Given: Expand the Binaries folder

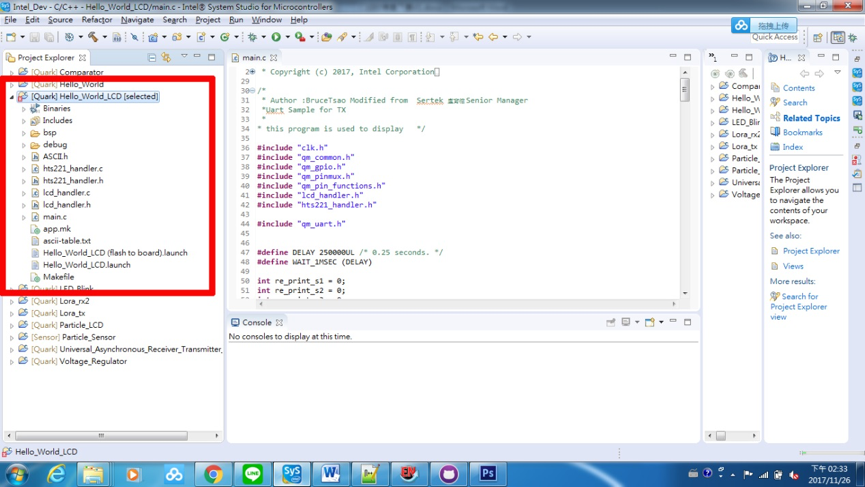Looking at the screenshot, I should point(24,109).
